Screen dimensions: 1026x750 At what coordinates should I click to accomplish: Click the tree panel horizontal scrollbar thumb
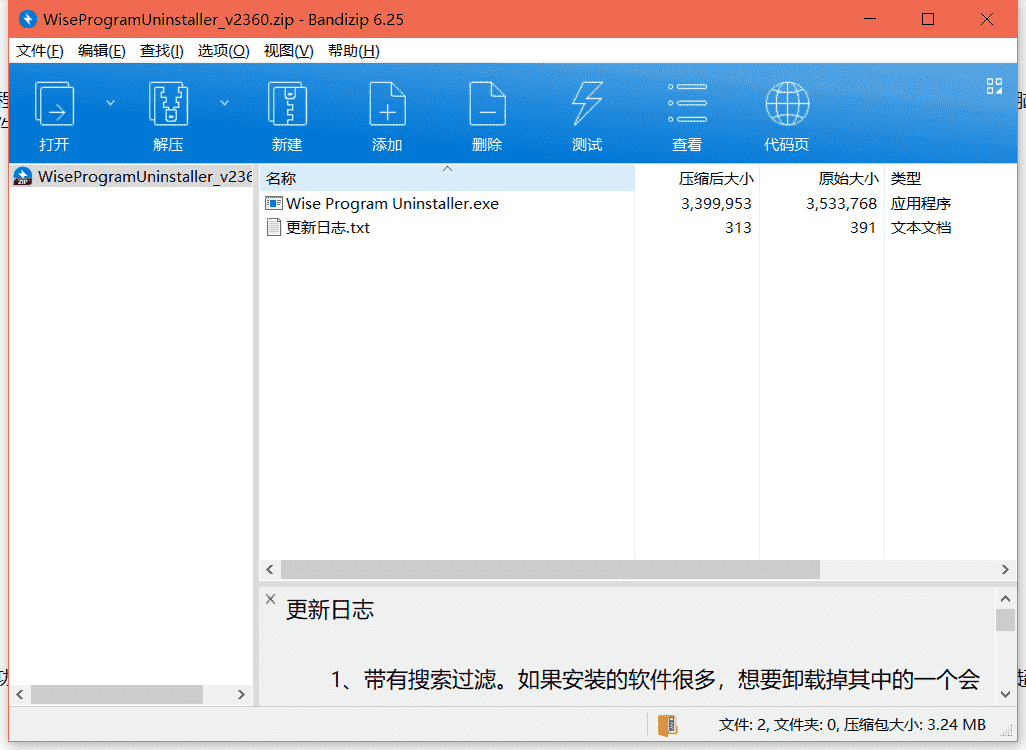(116, 694)
